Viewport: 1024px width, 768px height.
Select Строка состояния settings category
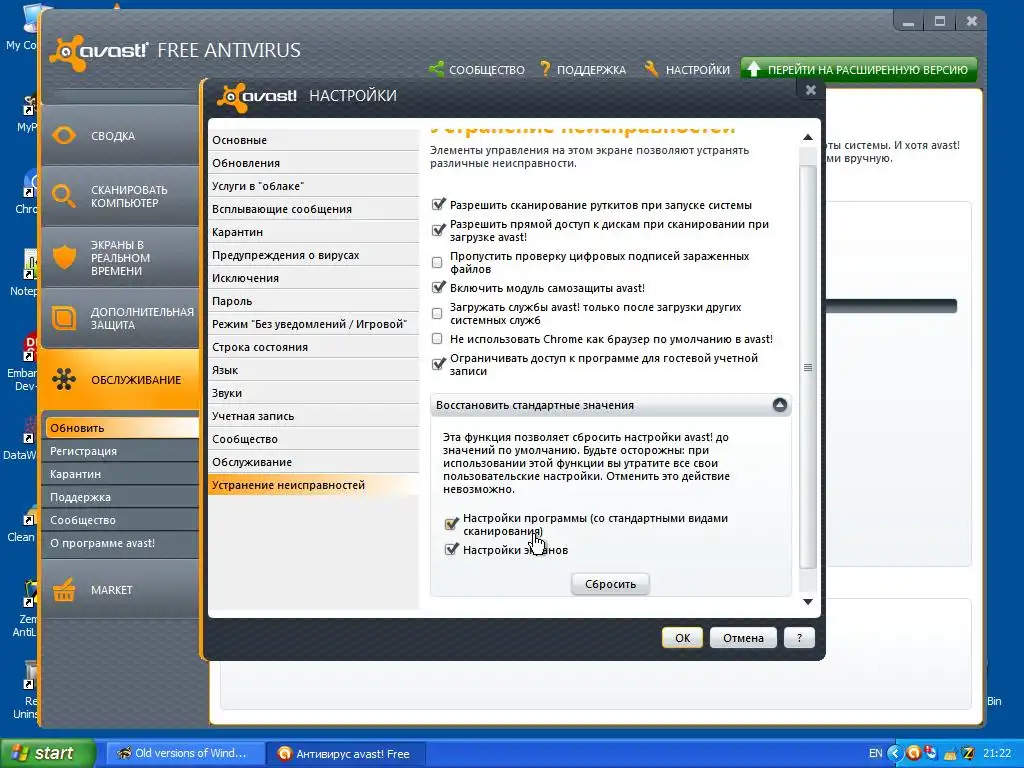[x=313, y=347]
